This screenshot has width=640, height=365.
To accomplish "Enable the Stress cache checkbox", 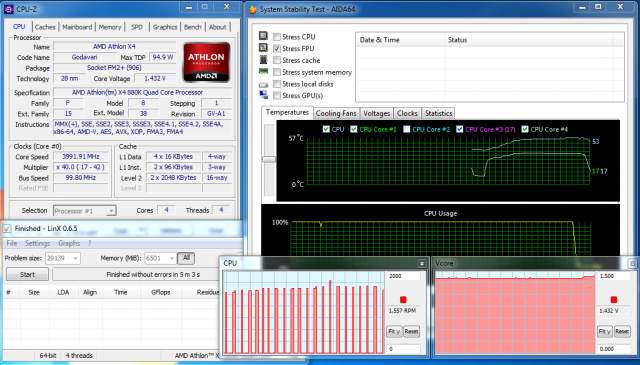I will (x=277, y=60).
